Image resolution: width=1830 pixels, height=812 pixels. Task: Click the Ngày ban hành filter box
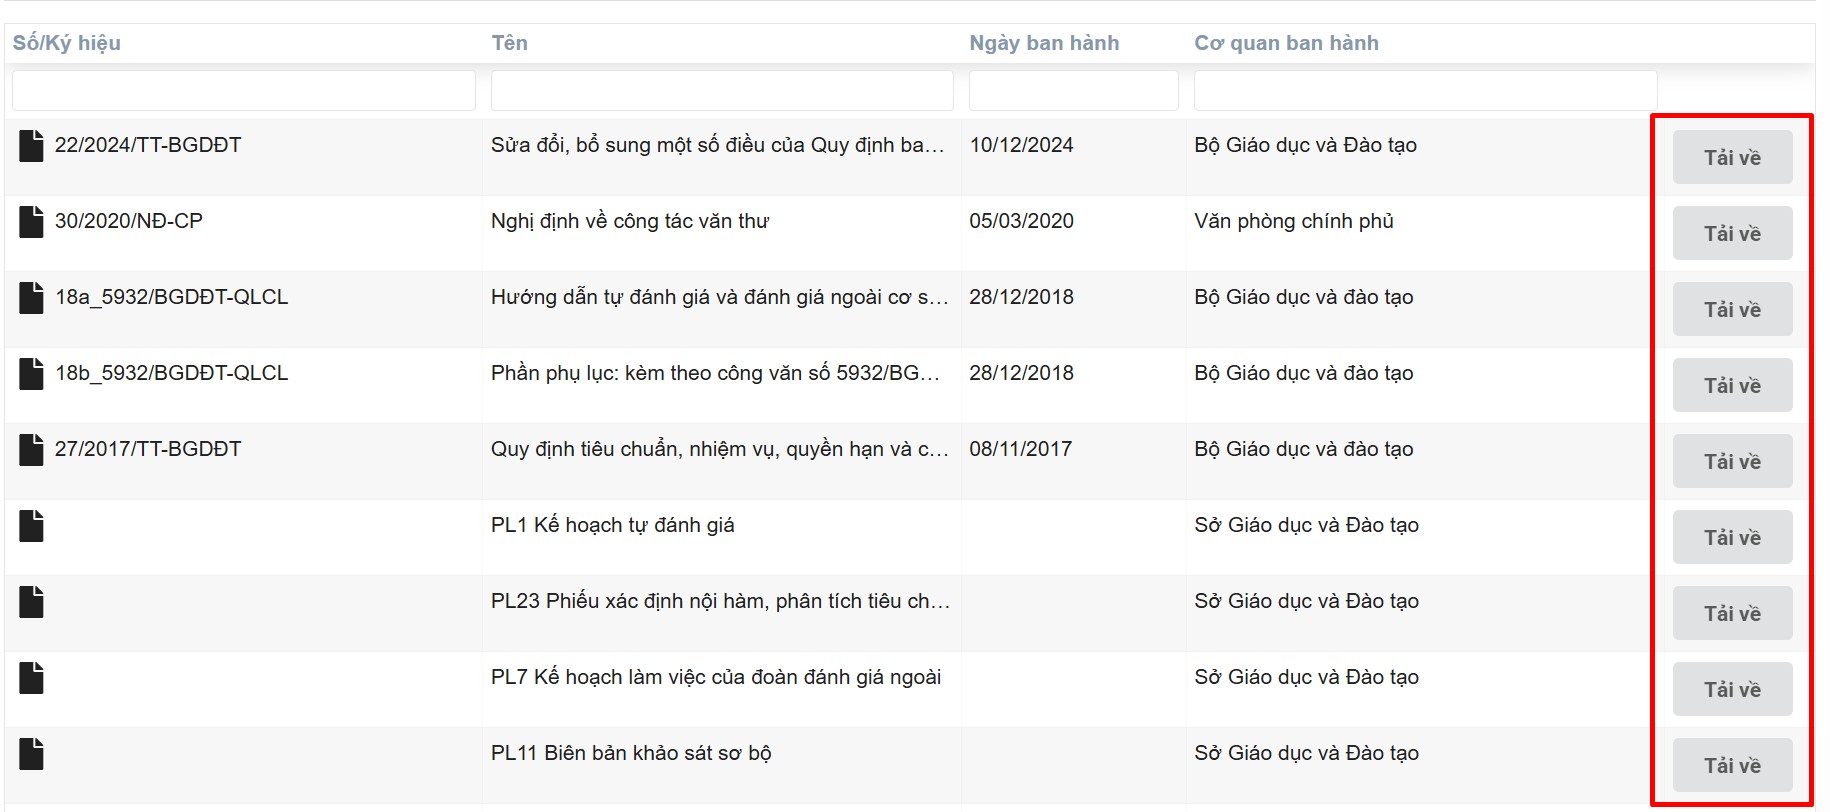click(1073, 90)
